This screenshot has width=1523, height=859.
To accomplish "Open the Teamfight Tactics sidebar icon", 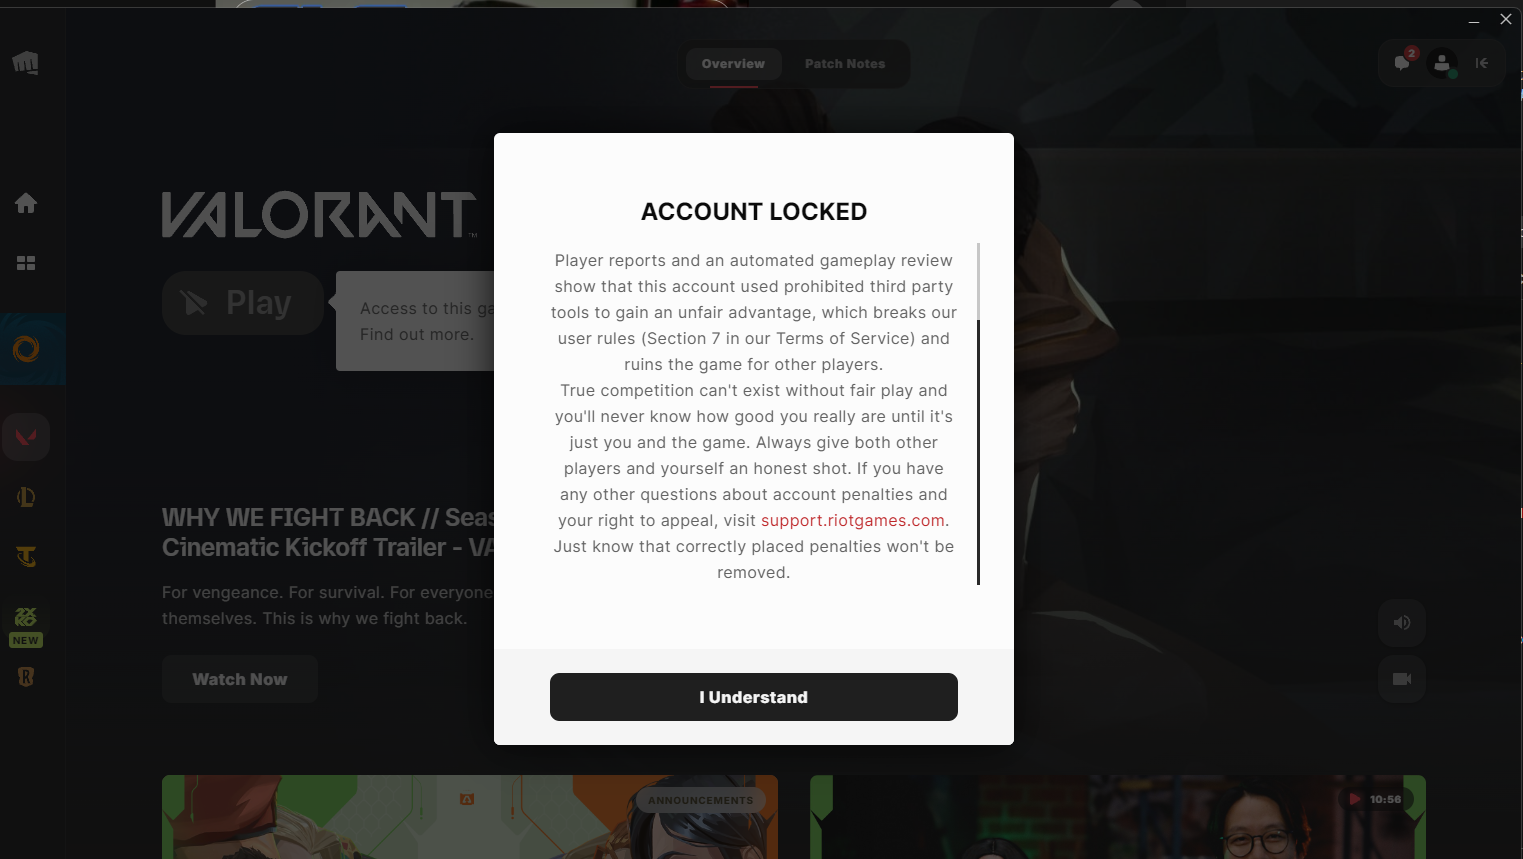I will tap(26, 557).
